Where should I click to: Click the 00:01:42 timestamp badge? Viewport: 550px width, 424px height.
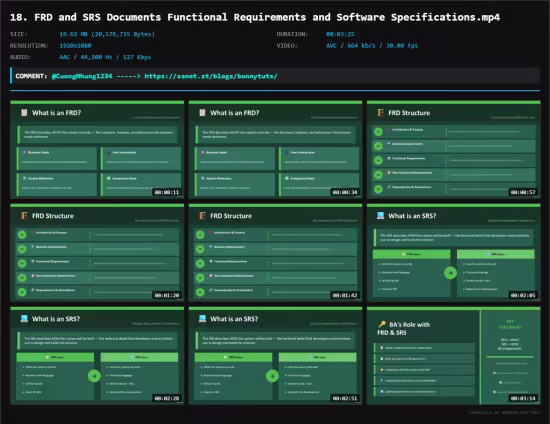(x=345, y=295)
